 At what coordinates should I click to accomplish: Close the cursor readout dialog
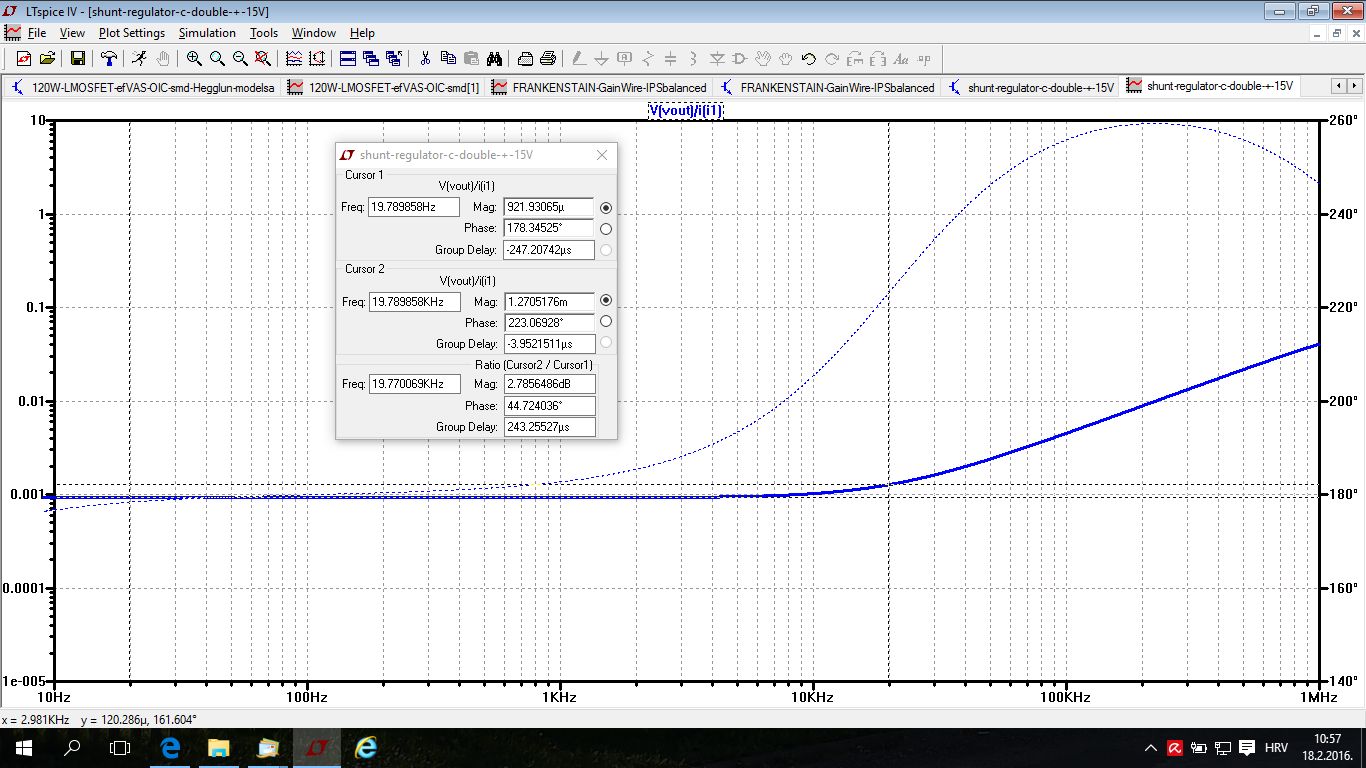[x=602, y=155]
